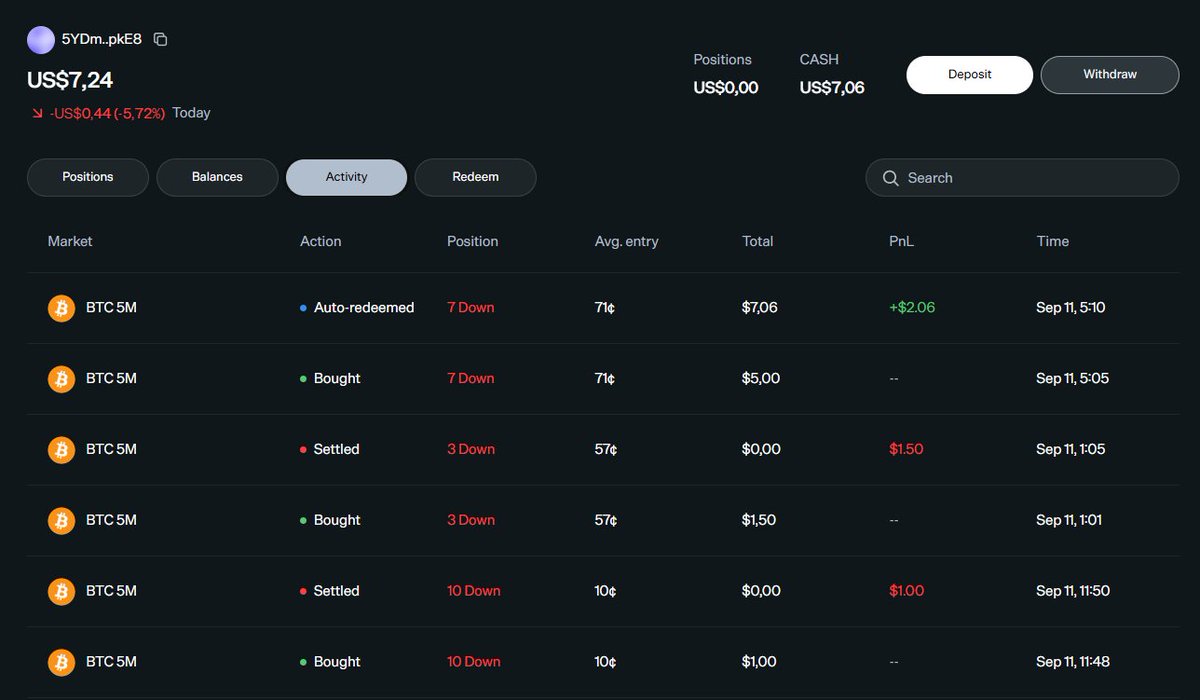Focus the Search input field

click(1022, 178)
